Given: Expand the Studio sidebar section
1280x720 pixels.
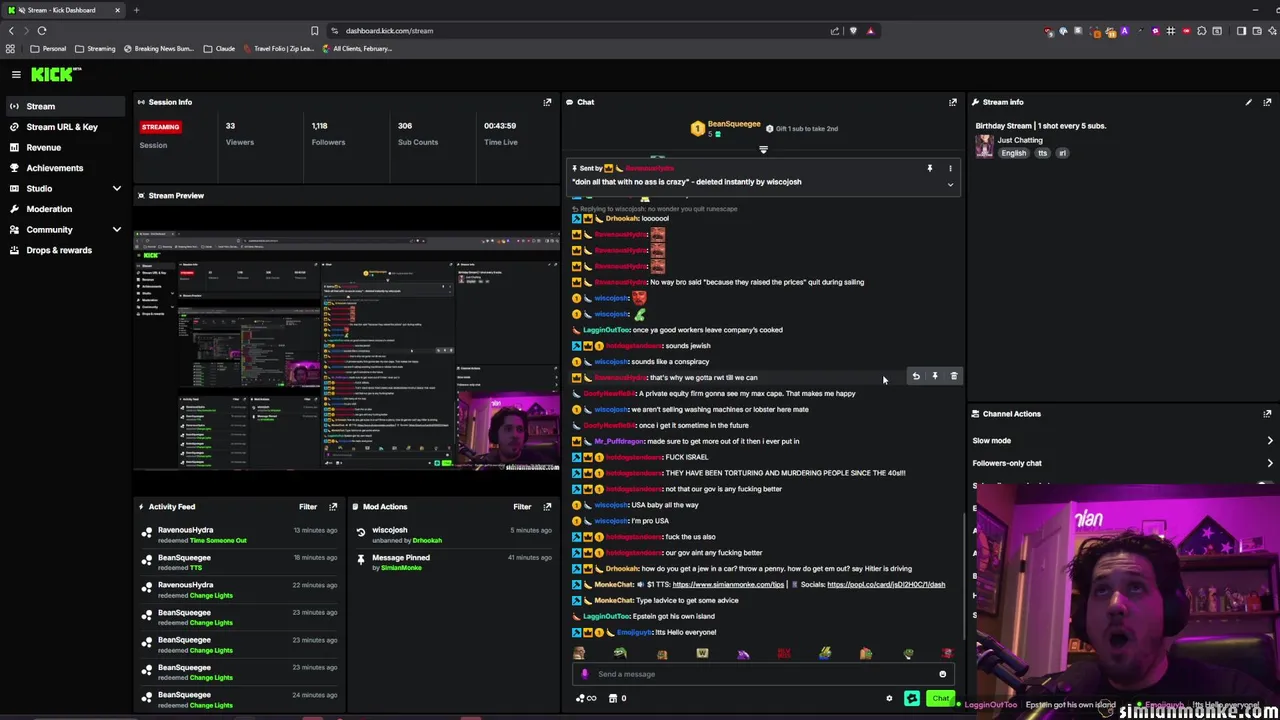Looking at the screenshot, I should (116, 189).
